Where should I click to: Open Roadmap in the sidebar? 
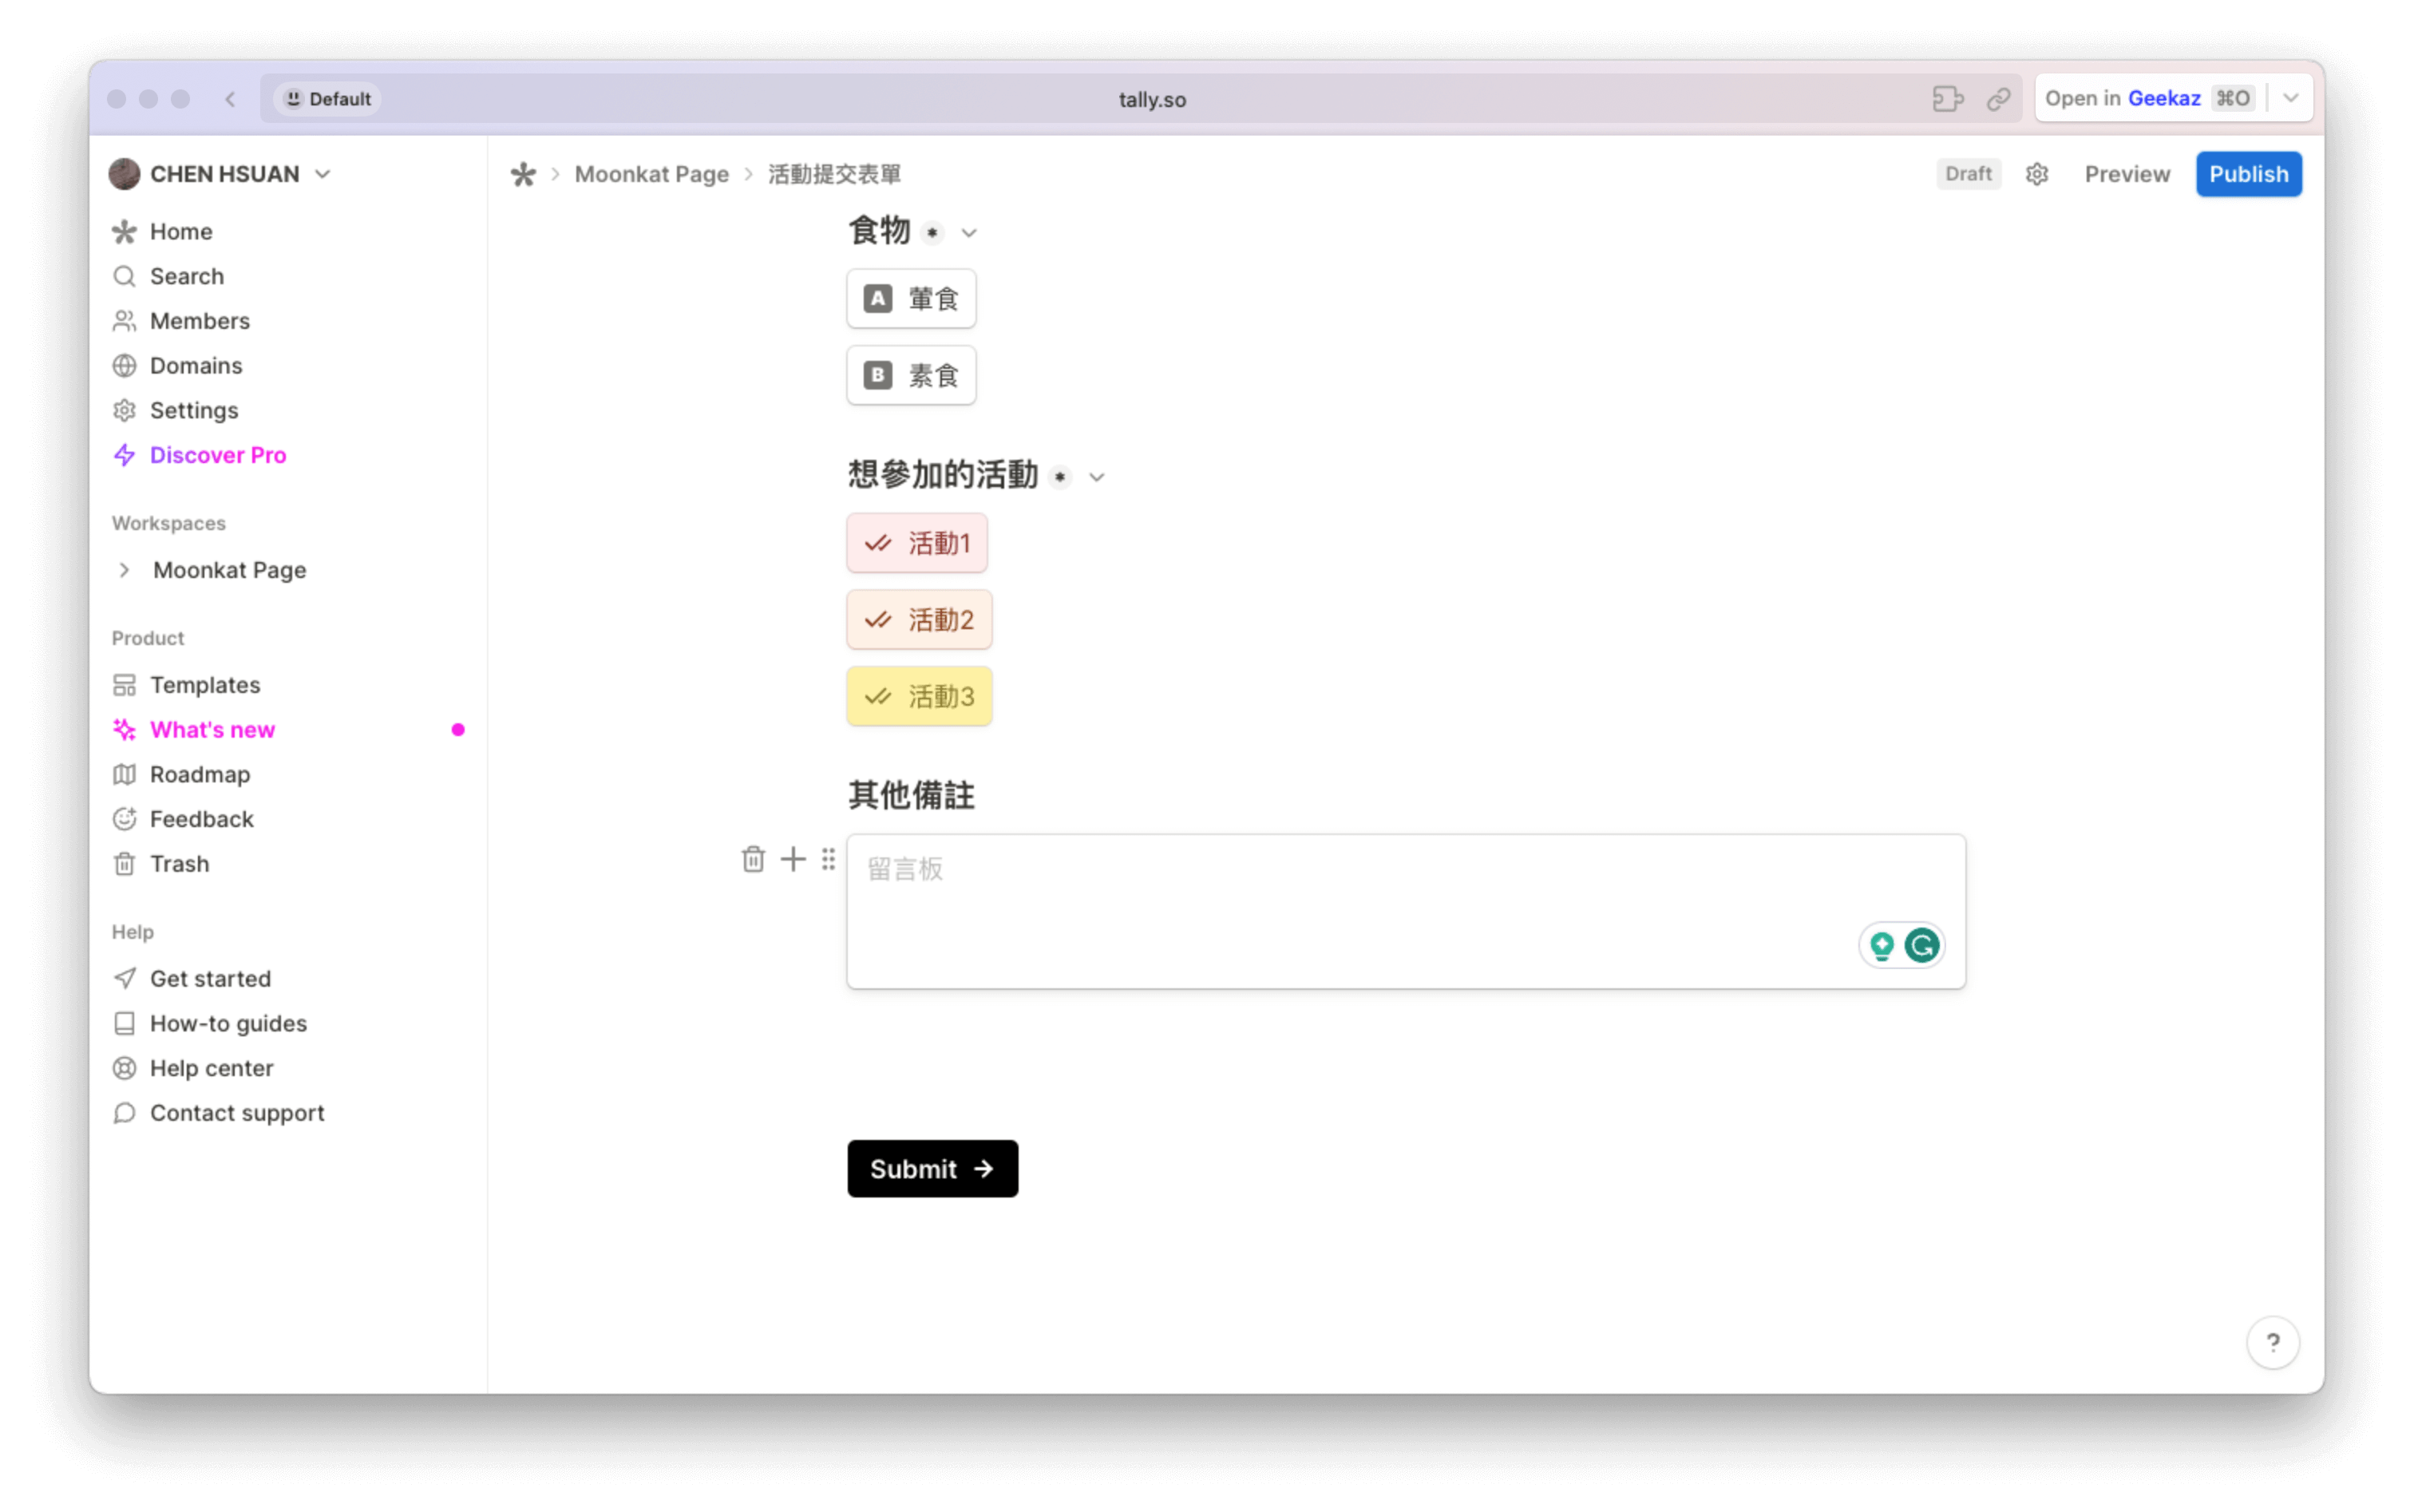pos(200,774)
